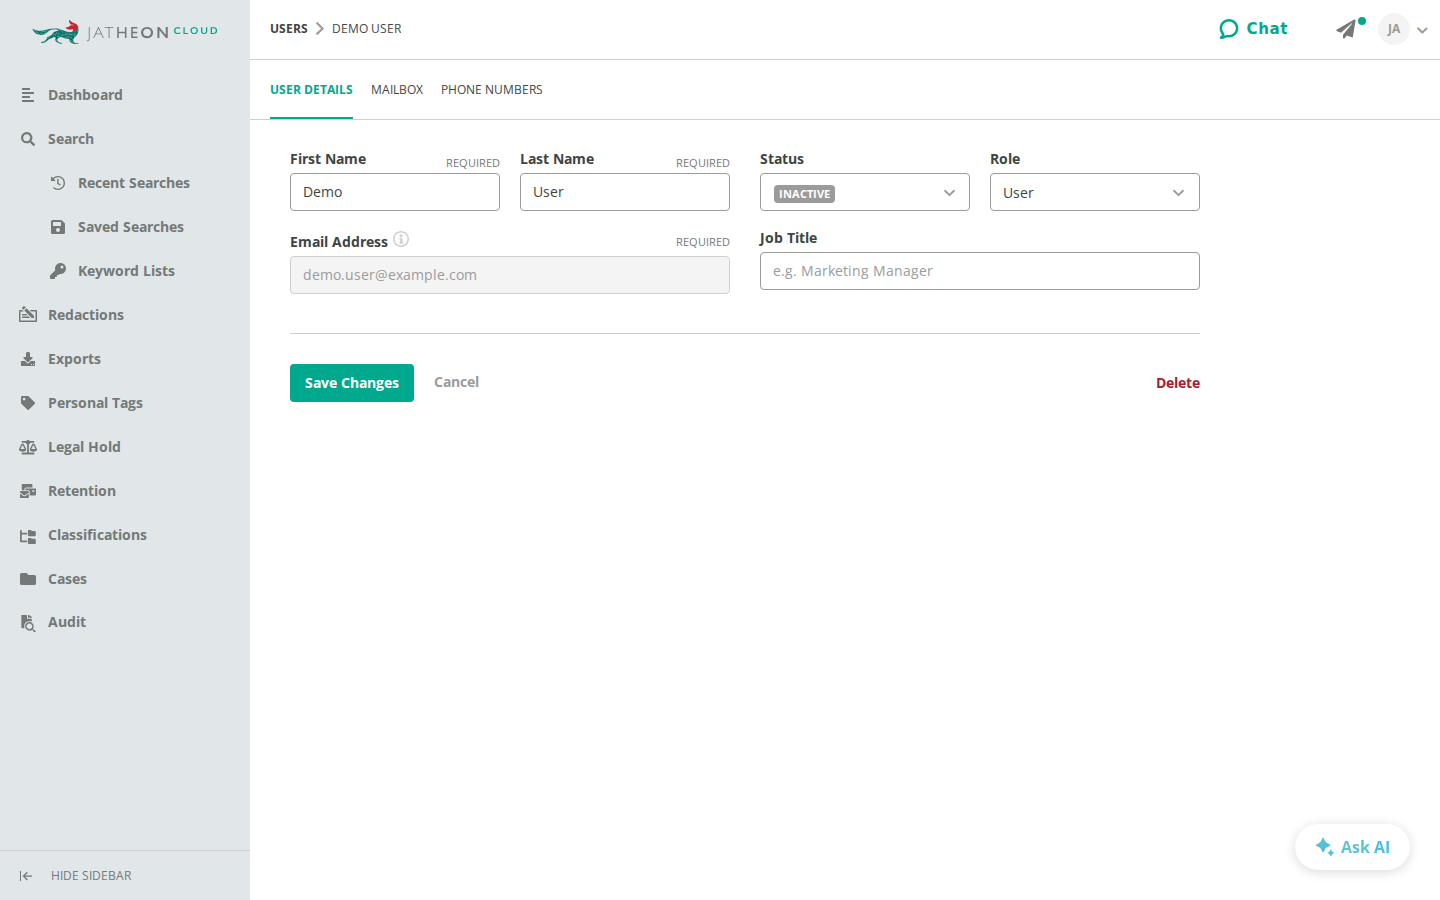Go to Users breadcrumb link
Viewport: 1440px width, 900px height.
coord(289,29)
